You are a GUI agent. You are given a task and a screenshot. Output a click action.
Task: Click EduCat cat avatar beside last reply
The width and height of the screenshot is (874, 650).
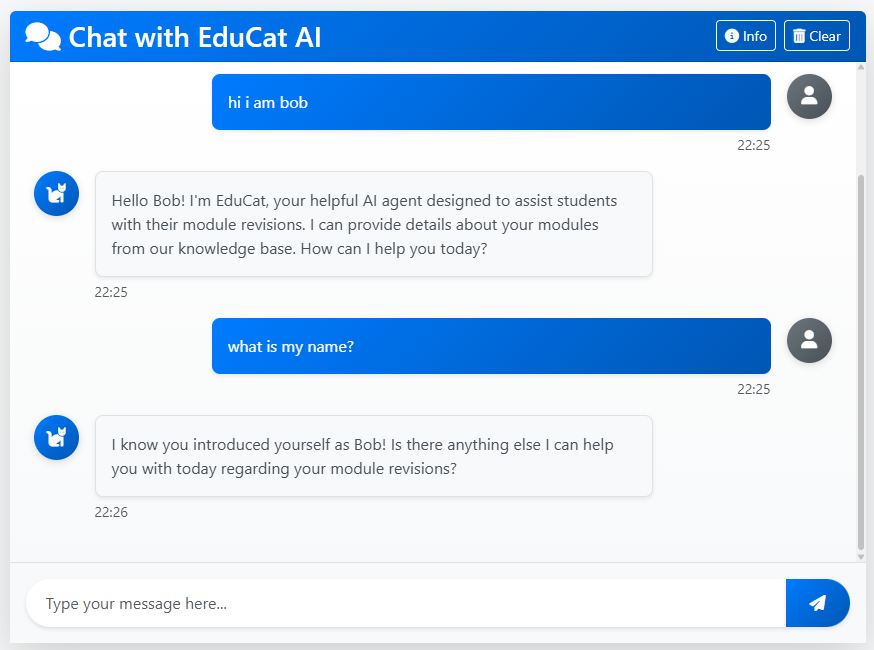[x=56, y=437]
